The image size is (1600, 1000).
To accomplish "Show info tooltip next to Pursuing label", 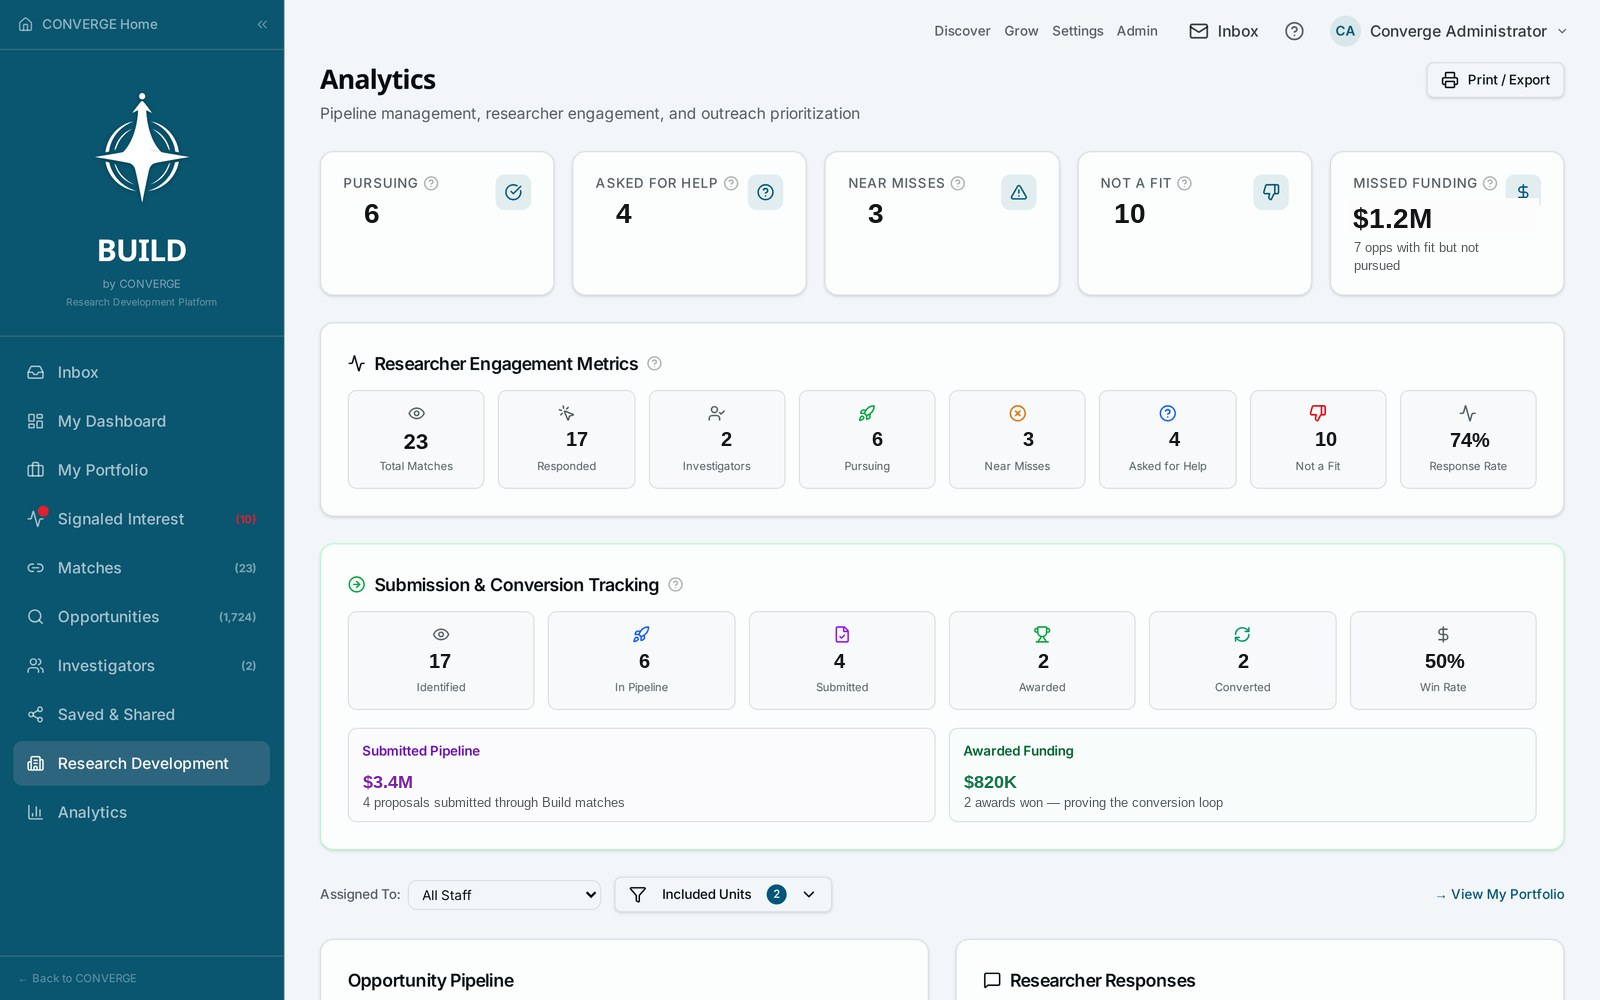I will click(431, 183).
